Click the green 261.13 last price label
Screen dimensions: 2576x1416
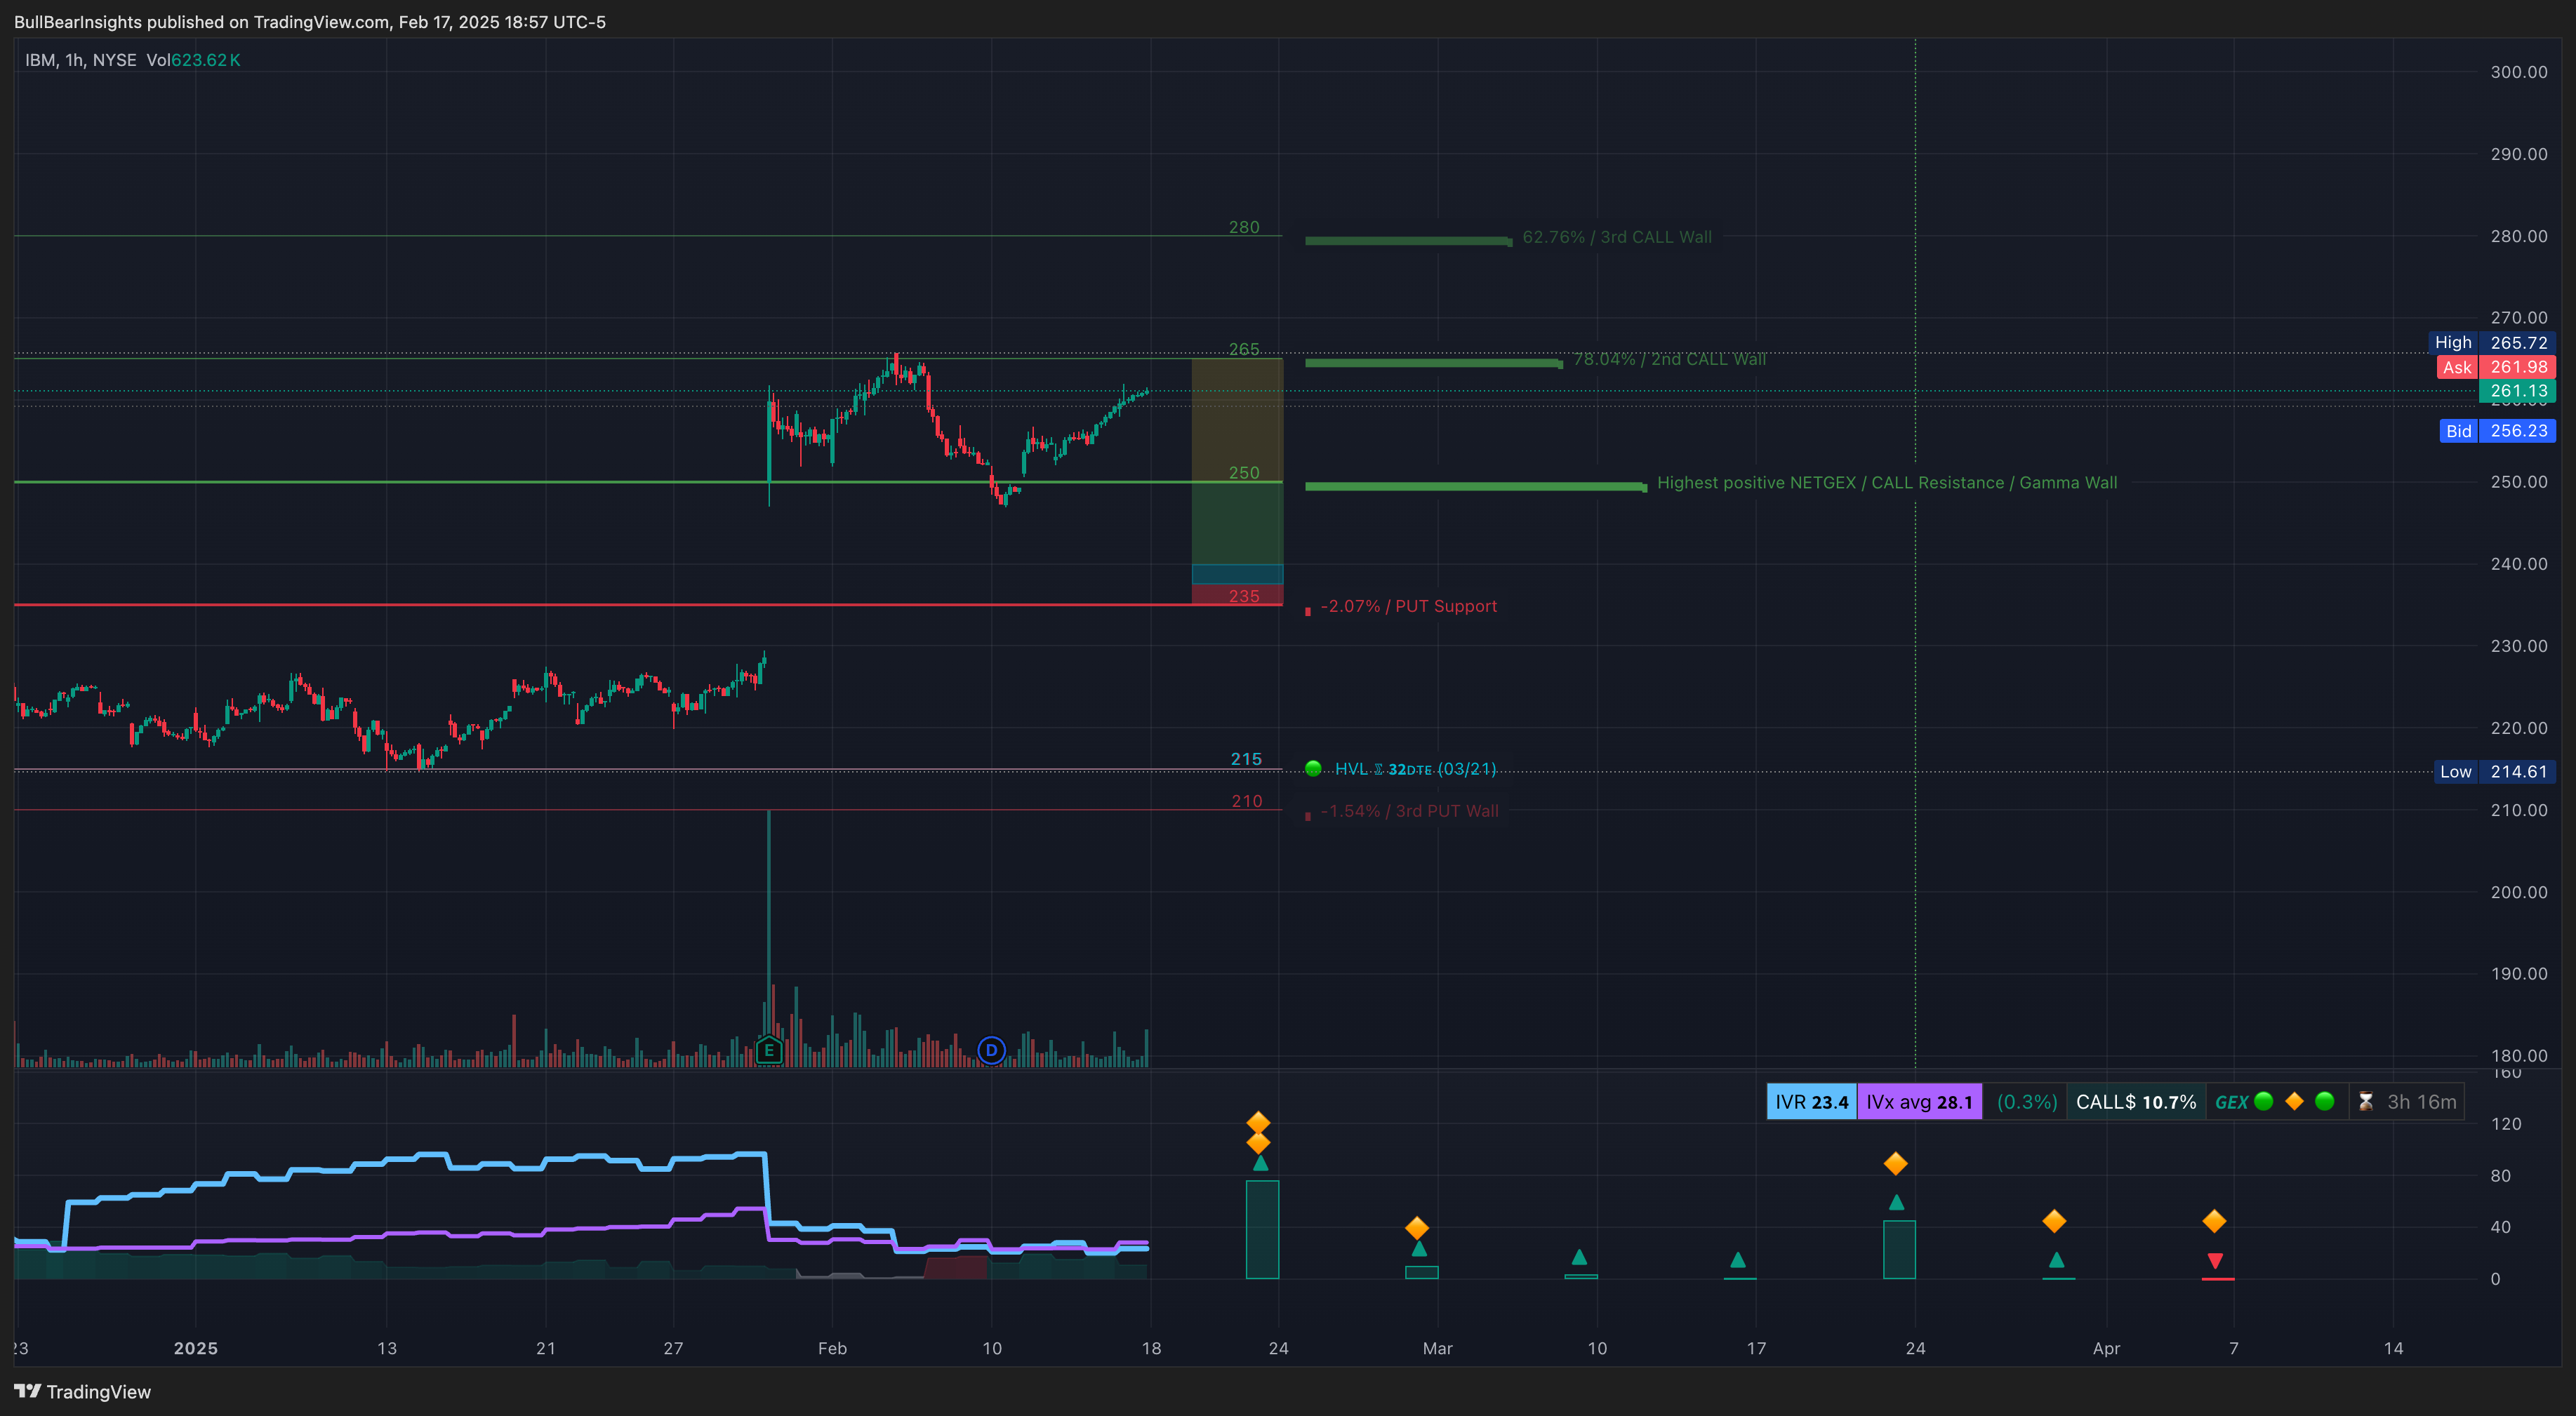coord(2518,391)
